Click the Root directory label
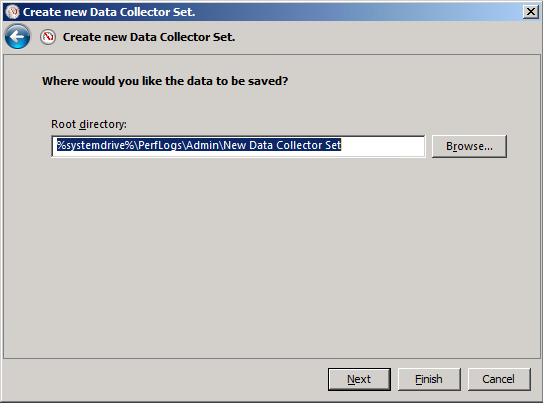 (x=89, y=124)
